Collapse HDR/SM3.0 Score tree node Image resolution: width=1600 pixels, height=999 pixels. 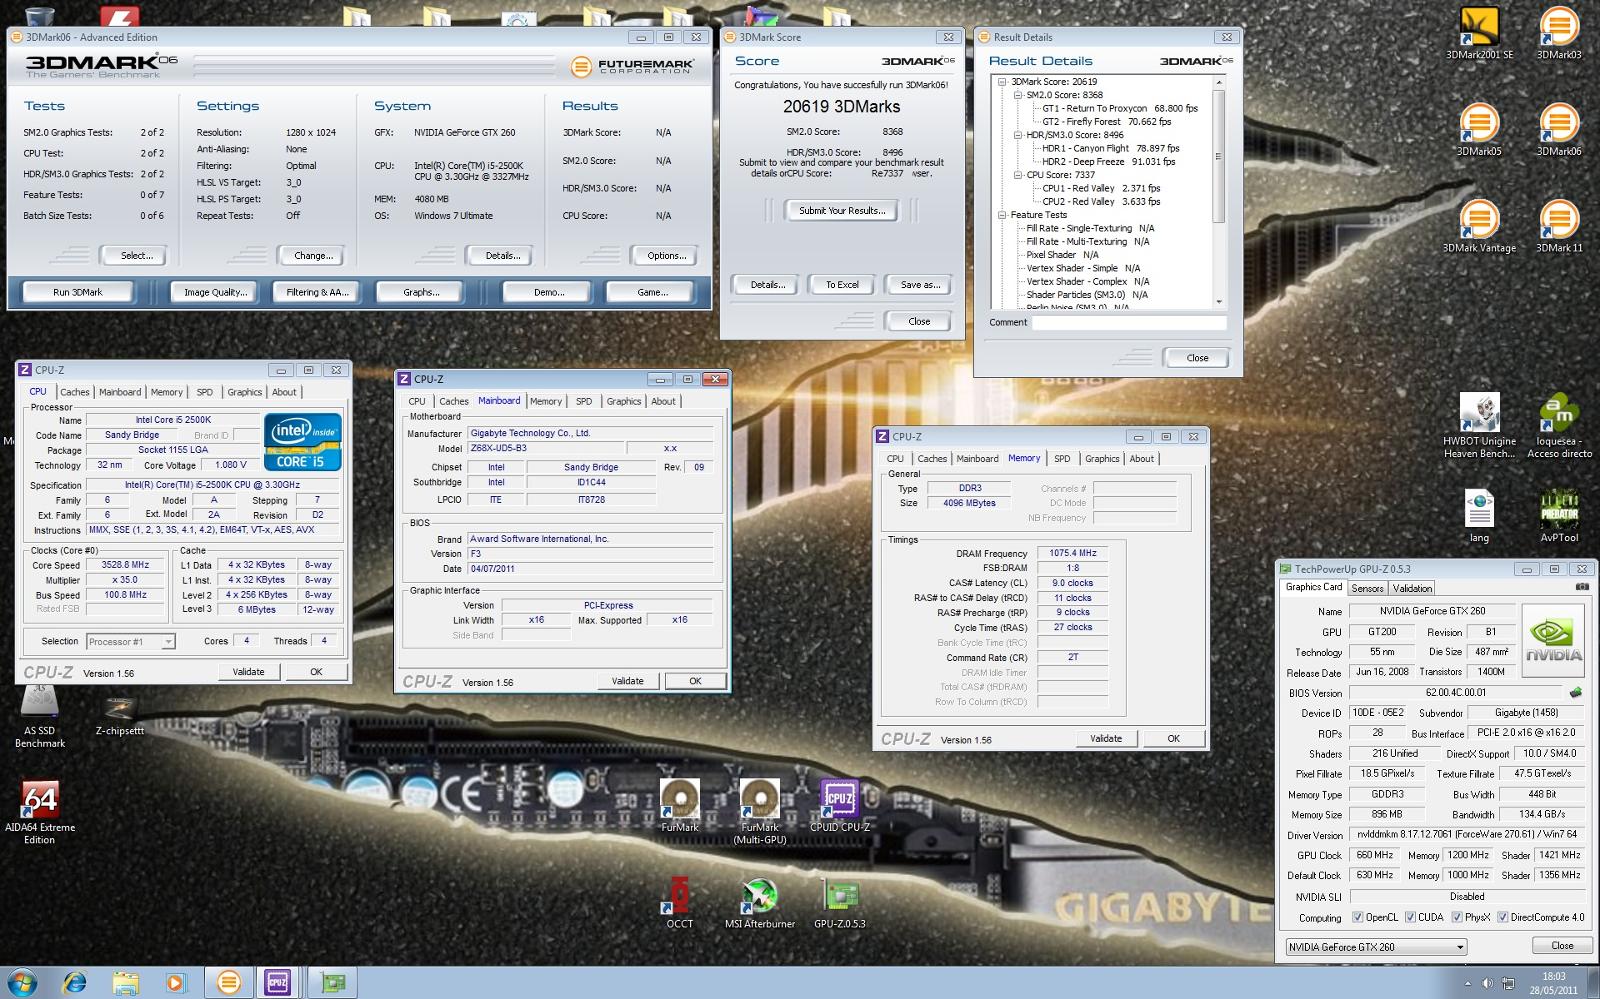tap(1018, 135)
